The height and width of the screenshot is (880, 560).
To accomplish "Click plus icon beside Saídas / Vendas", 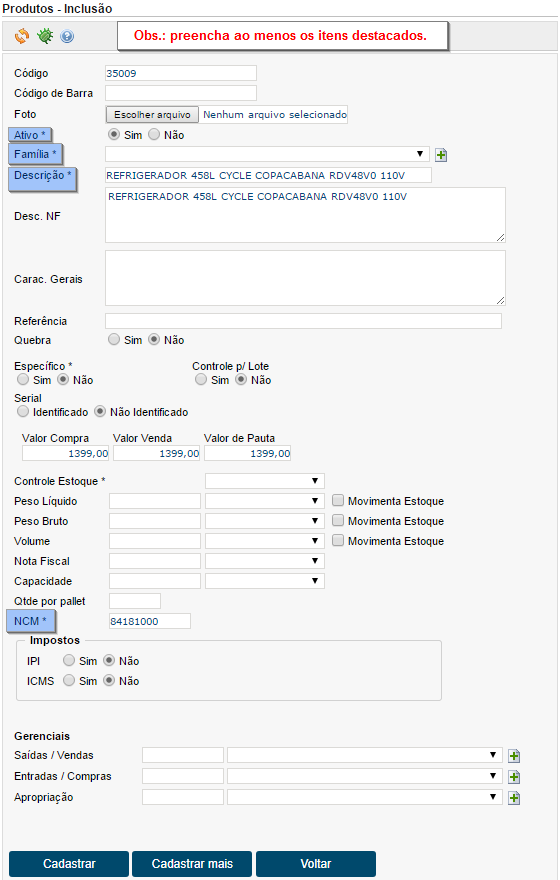I will [x=513, y=756].
